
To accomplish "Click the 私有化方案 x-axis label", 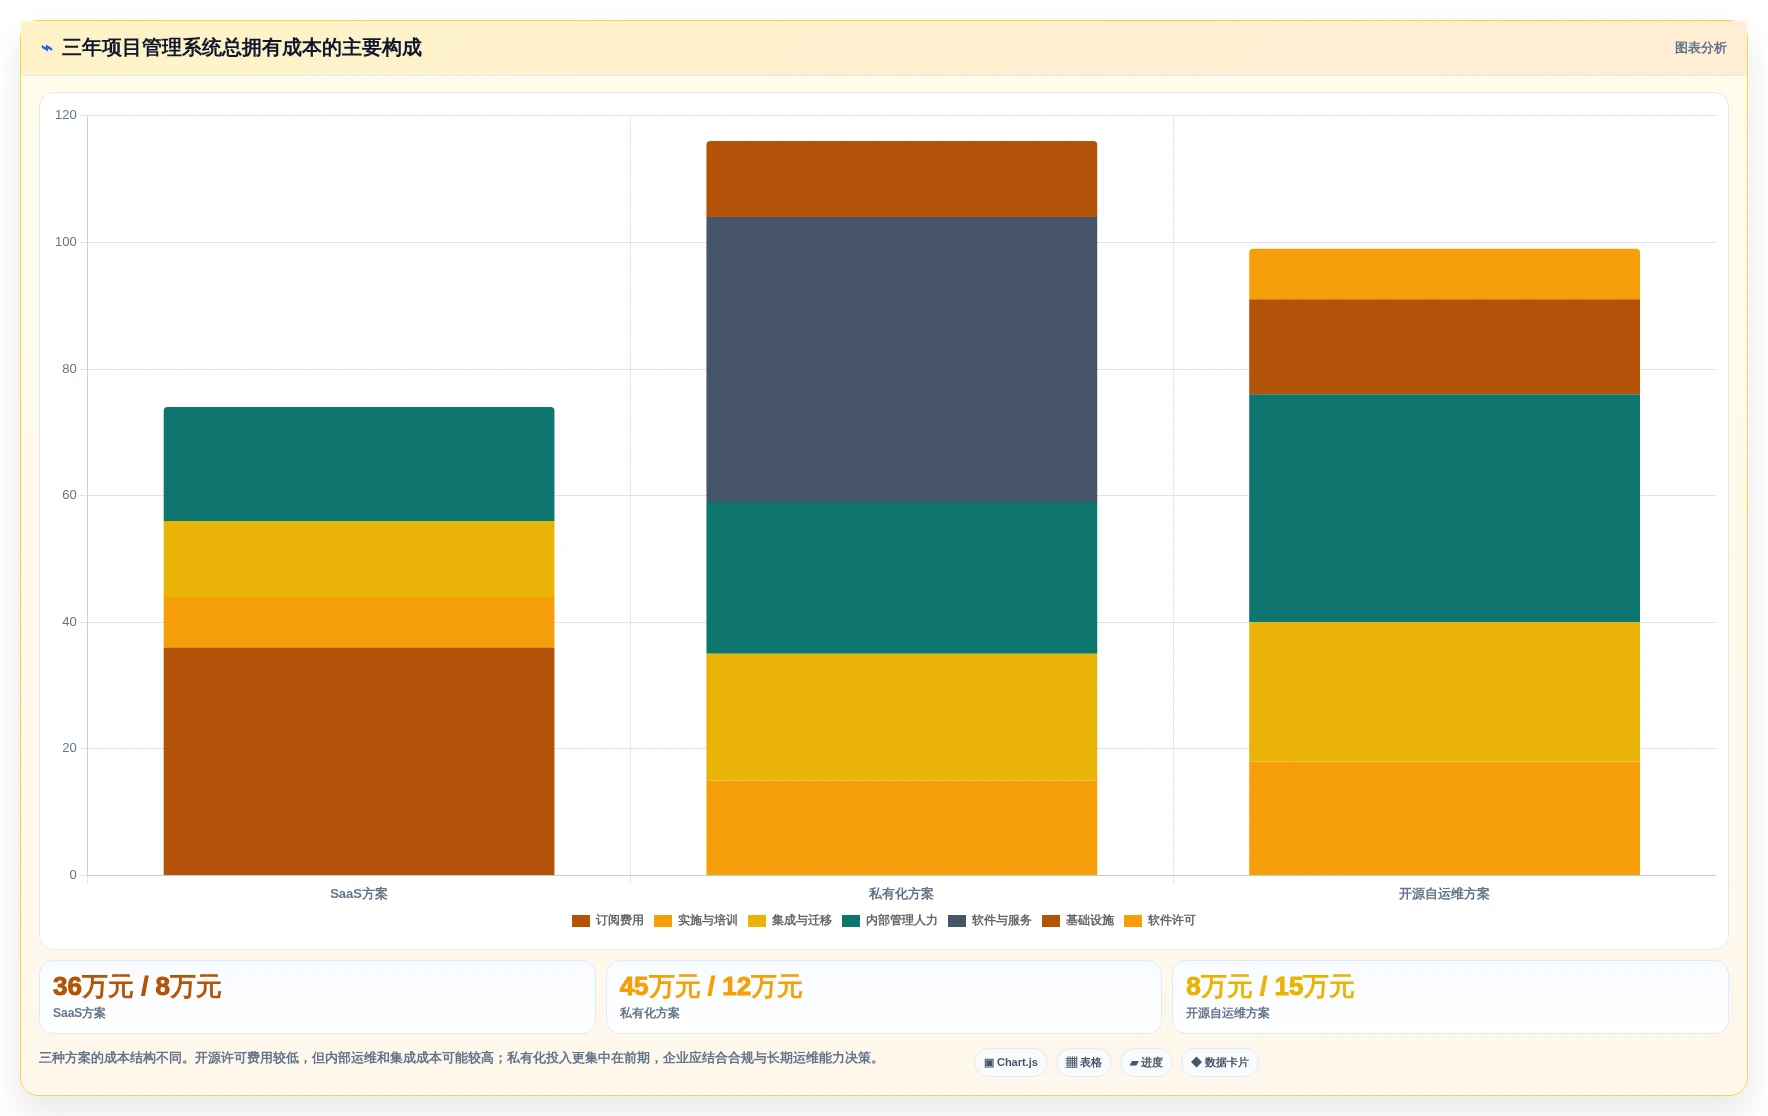I will [901, 894].
